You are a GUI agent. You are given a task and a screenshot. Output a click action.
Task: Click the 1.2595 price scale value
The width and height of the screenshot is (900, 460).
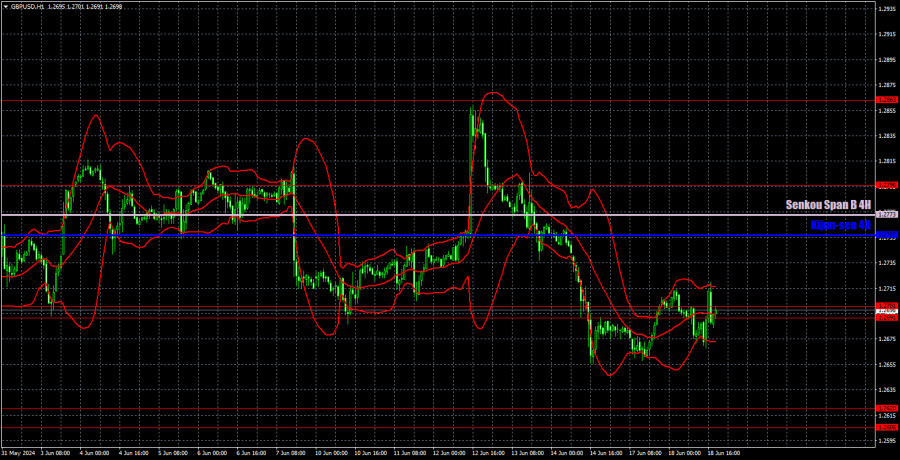[x=886, y=440]
